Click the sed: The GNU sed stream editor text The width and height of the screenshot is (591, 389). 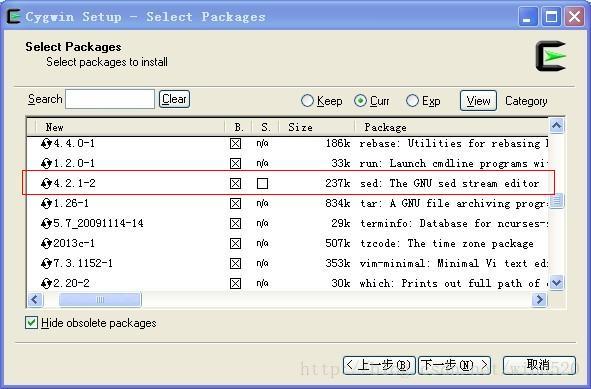pos(449,184)
